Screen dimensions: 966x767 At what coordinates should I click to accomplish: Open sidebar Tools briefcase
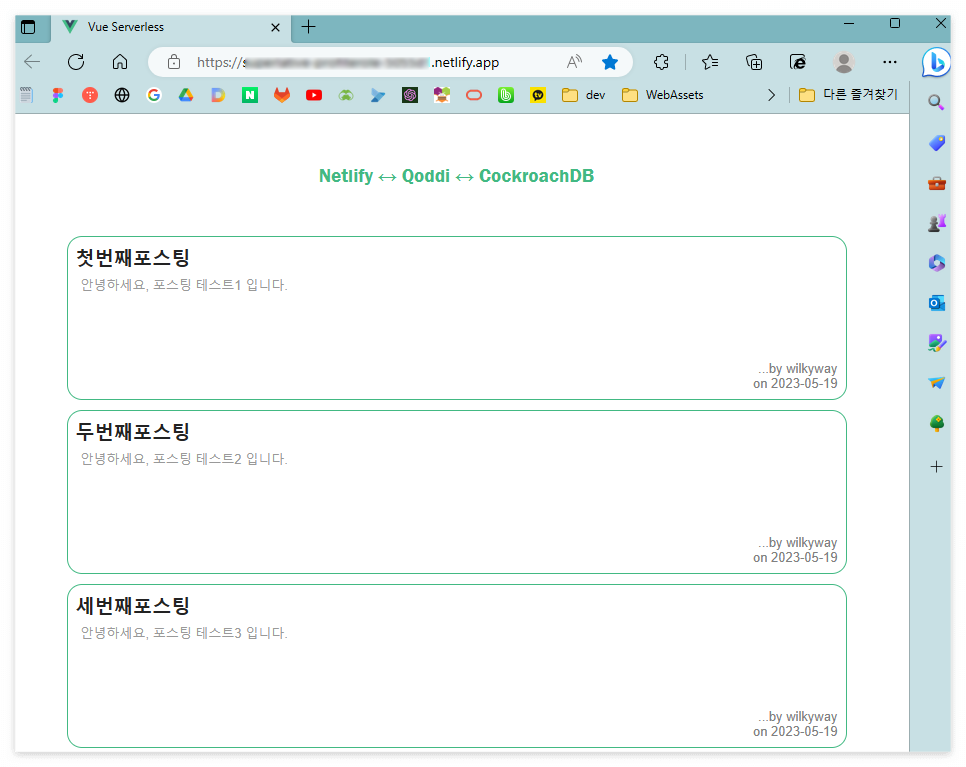936,183
